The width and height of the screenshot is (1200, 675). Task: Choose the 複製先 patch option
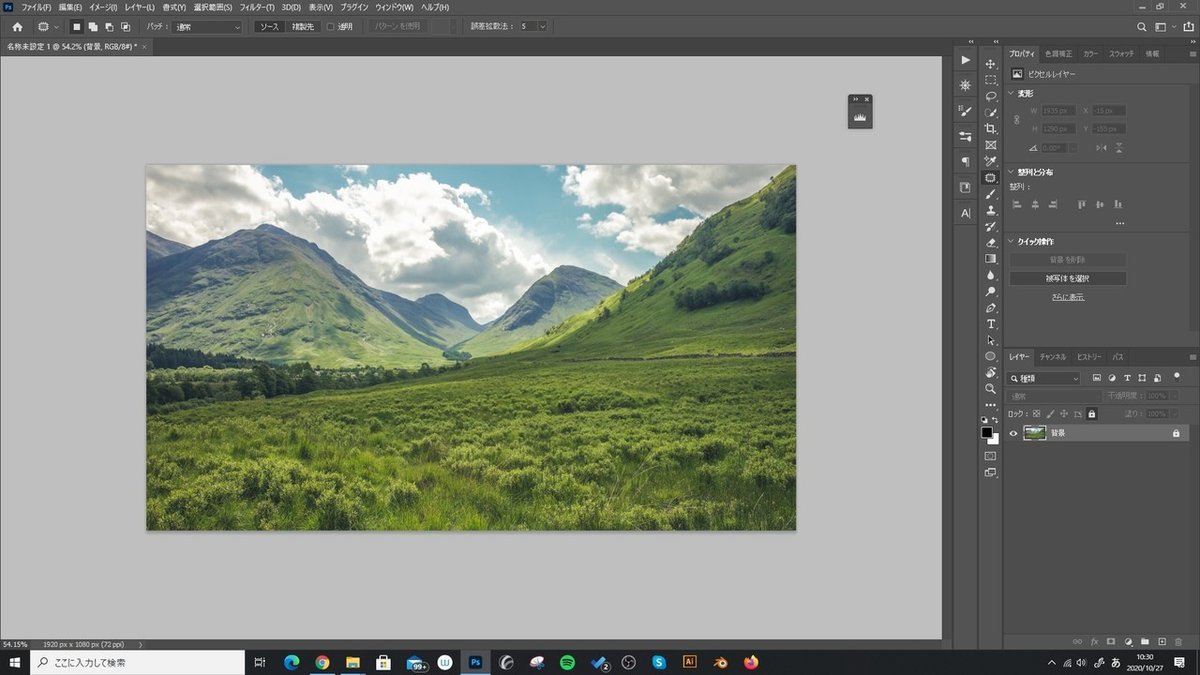point(303,27)
